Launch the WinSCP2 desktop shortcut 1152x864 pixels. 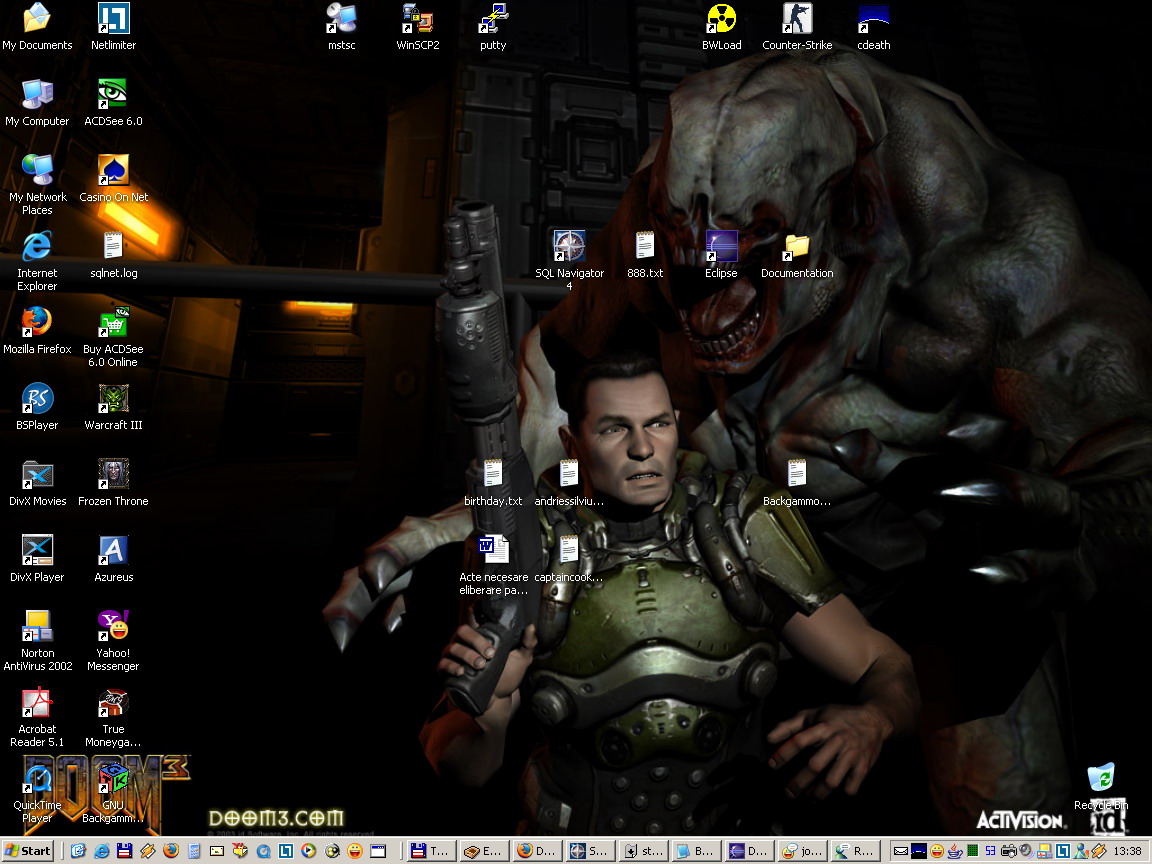click(x=417, y=26)
